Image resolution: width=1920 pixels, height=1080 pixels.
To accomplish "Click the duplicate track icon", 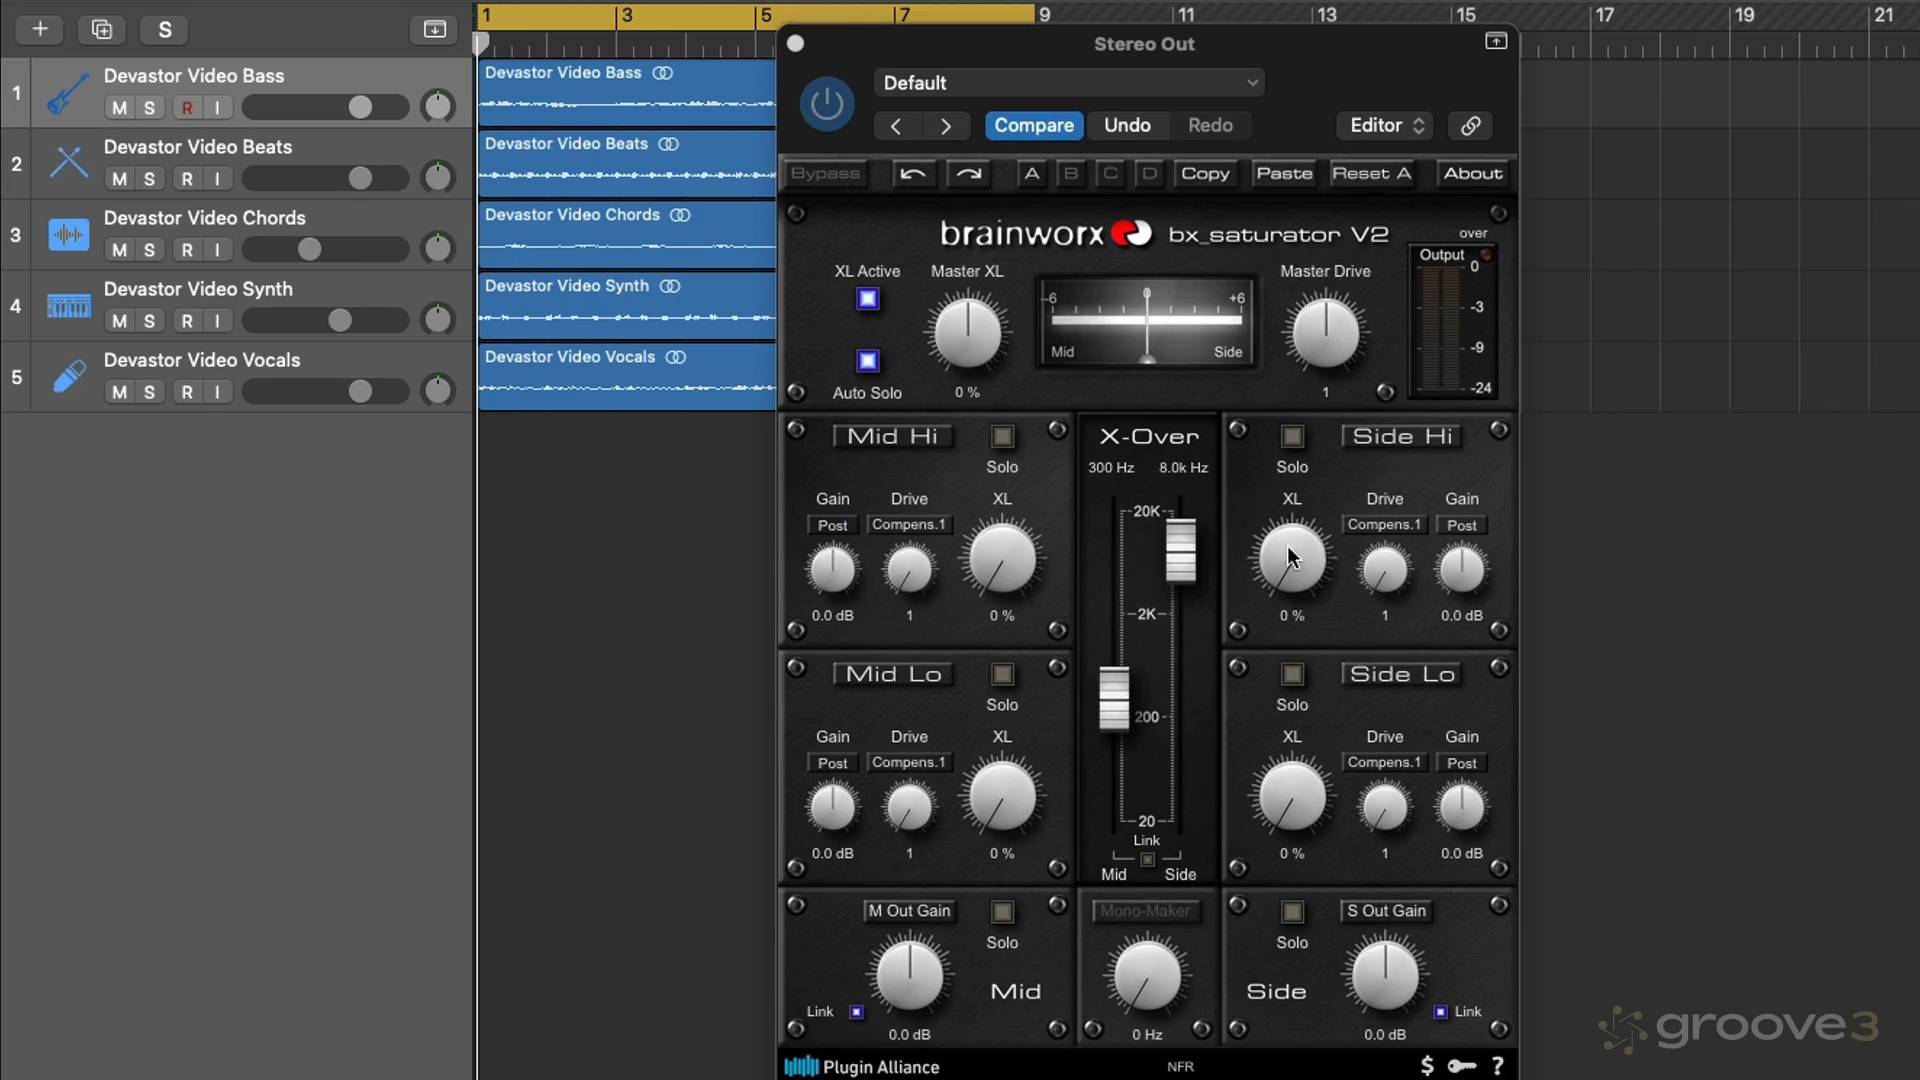I will click(x=102, y=29).
